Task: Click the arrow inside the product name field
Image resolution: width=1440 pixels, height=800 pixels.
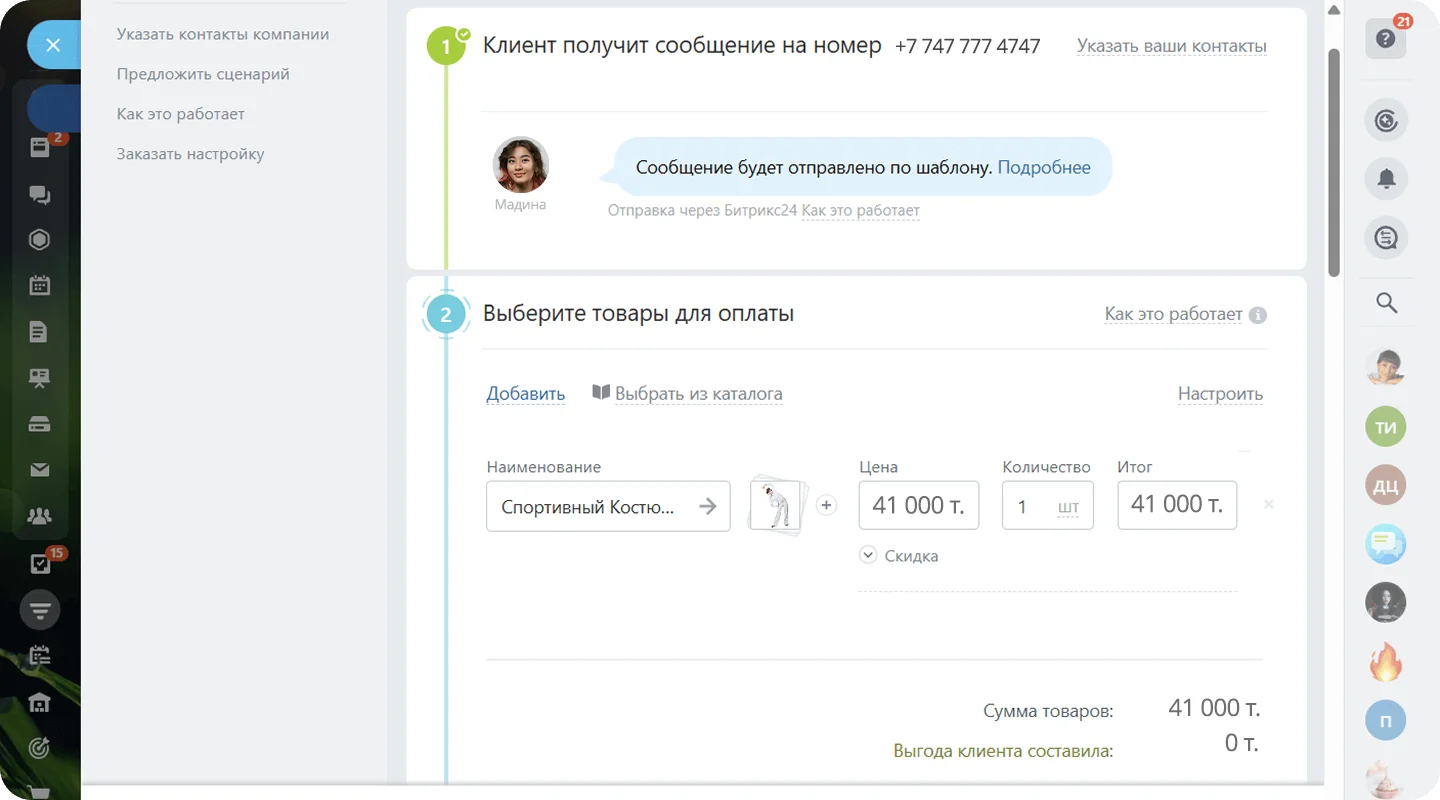Action: (x=708, y=506)
